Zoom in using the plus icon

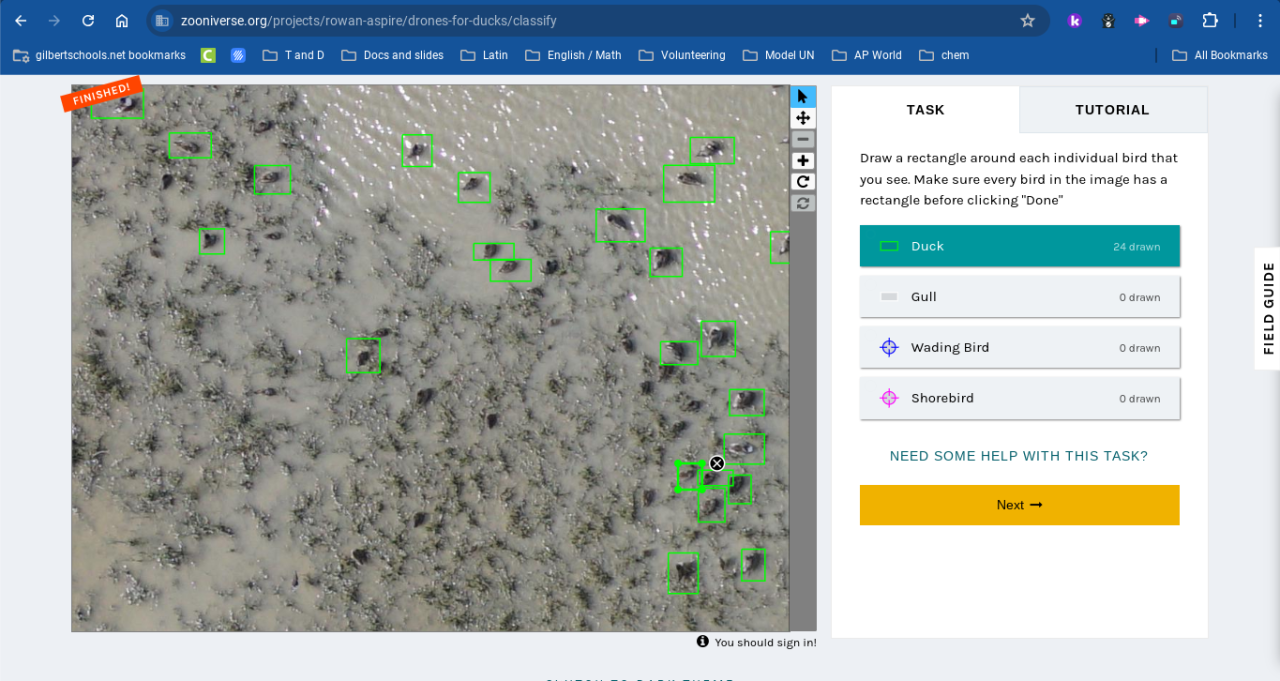point(803,161)
